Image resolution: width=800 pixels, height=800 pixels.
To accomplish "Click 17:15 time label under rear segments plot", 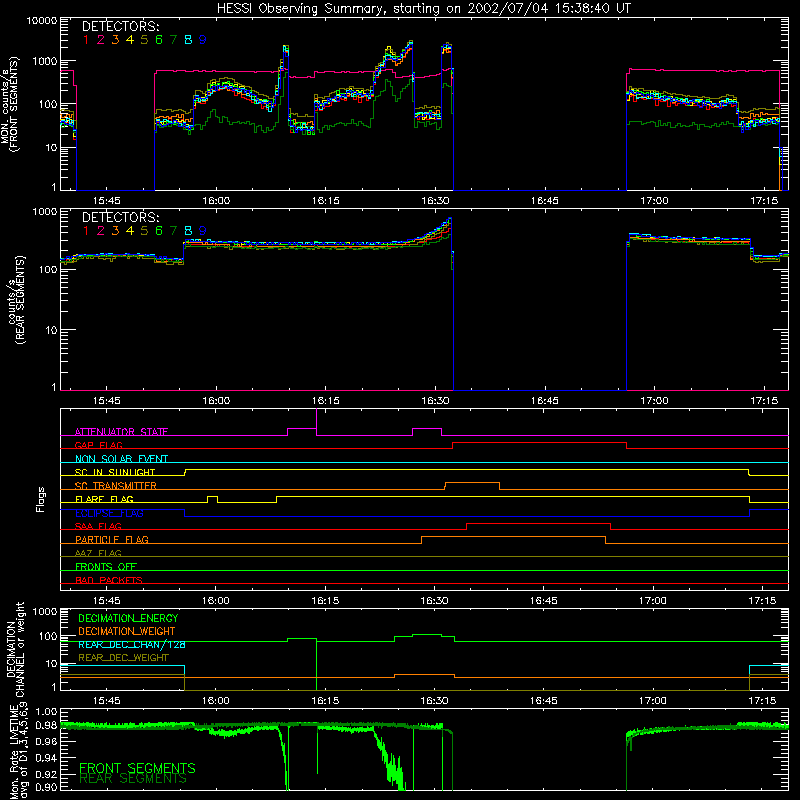I will 764,401.
